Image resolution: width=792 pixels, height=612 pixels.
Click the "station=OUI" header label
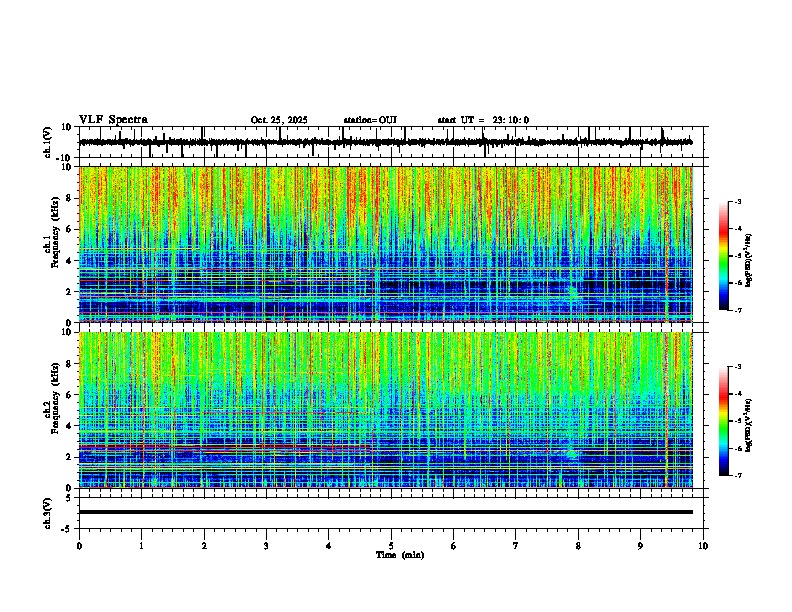point(370,120)
